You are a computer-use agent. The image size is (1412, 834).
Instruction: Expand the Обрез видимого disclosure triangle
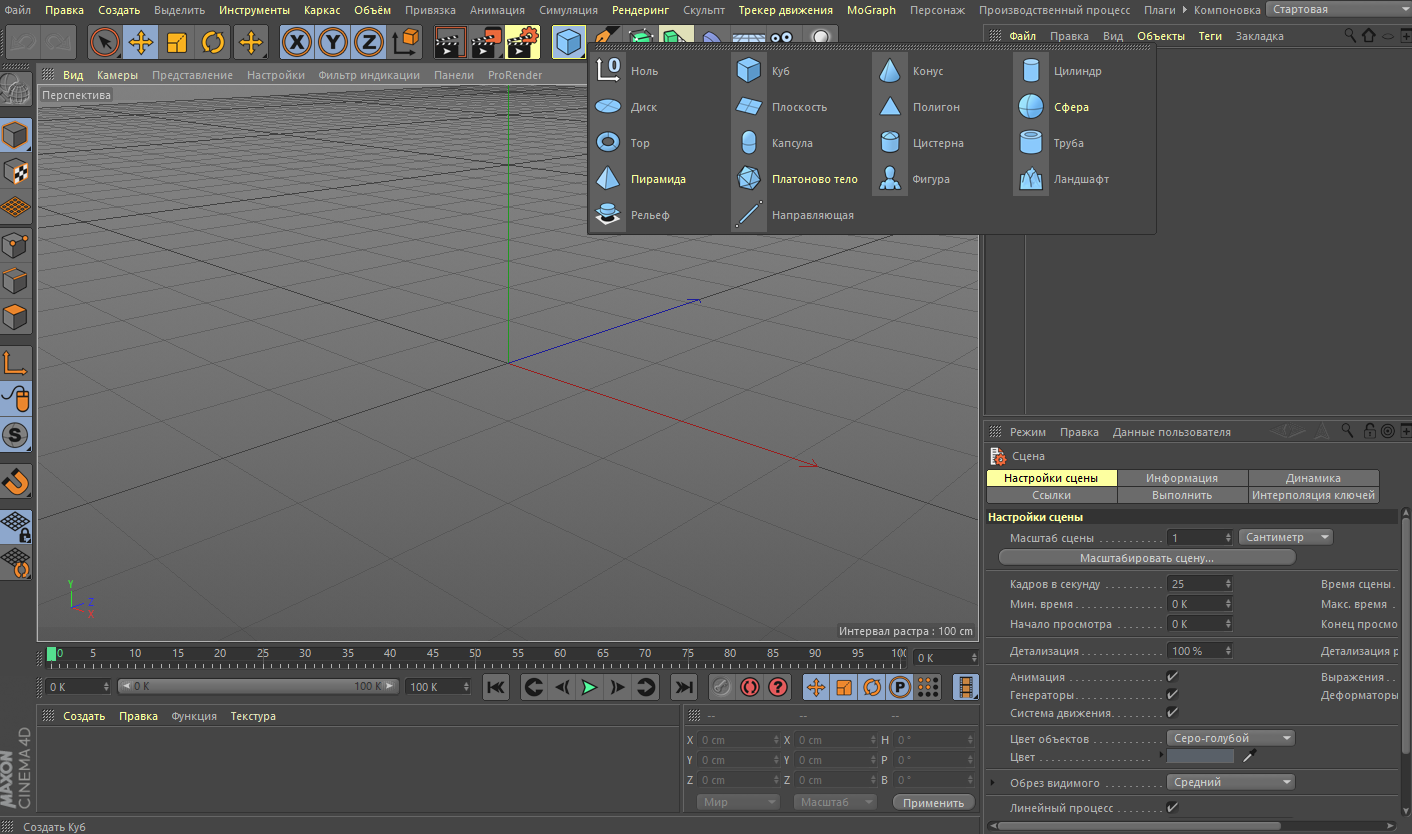pos(992,782)
